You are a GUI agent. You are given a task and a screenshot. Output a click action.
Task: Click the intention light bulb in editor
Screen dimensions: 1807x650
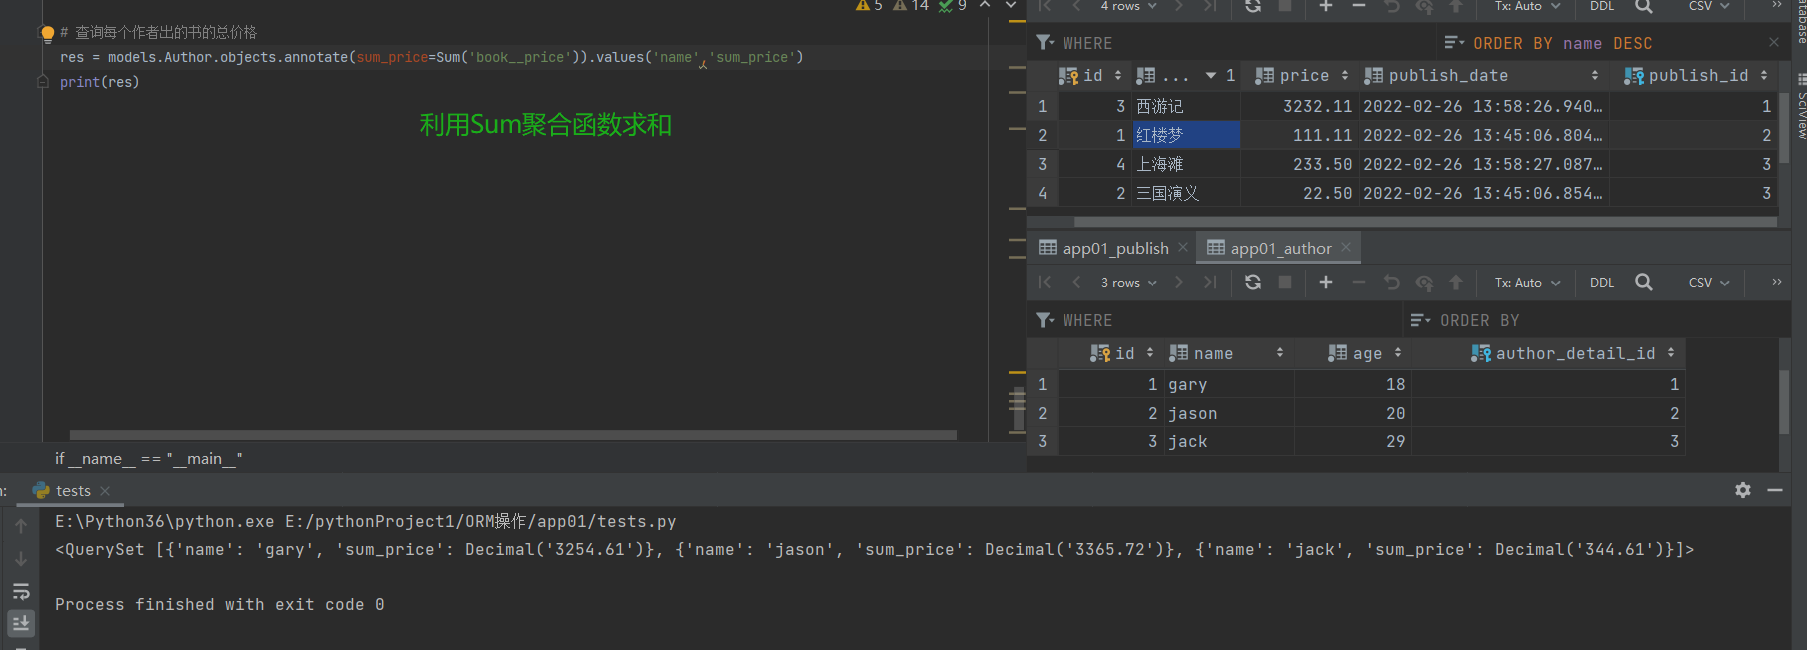(47, 33)
